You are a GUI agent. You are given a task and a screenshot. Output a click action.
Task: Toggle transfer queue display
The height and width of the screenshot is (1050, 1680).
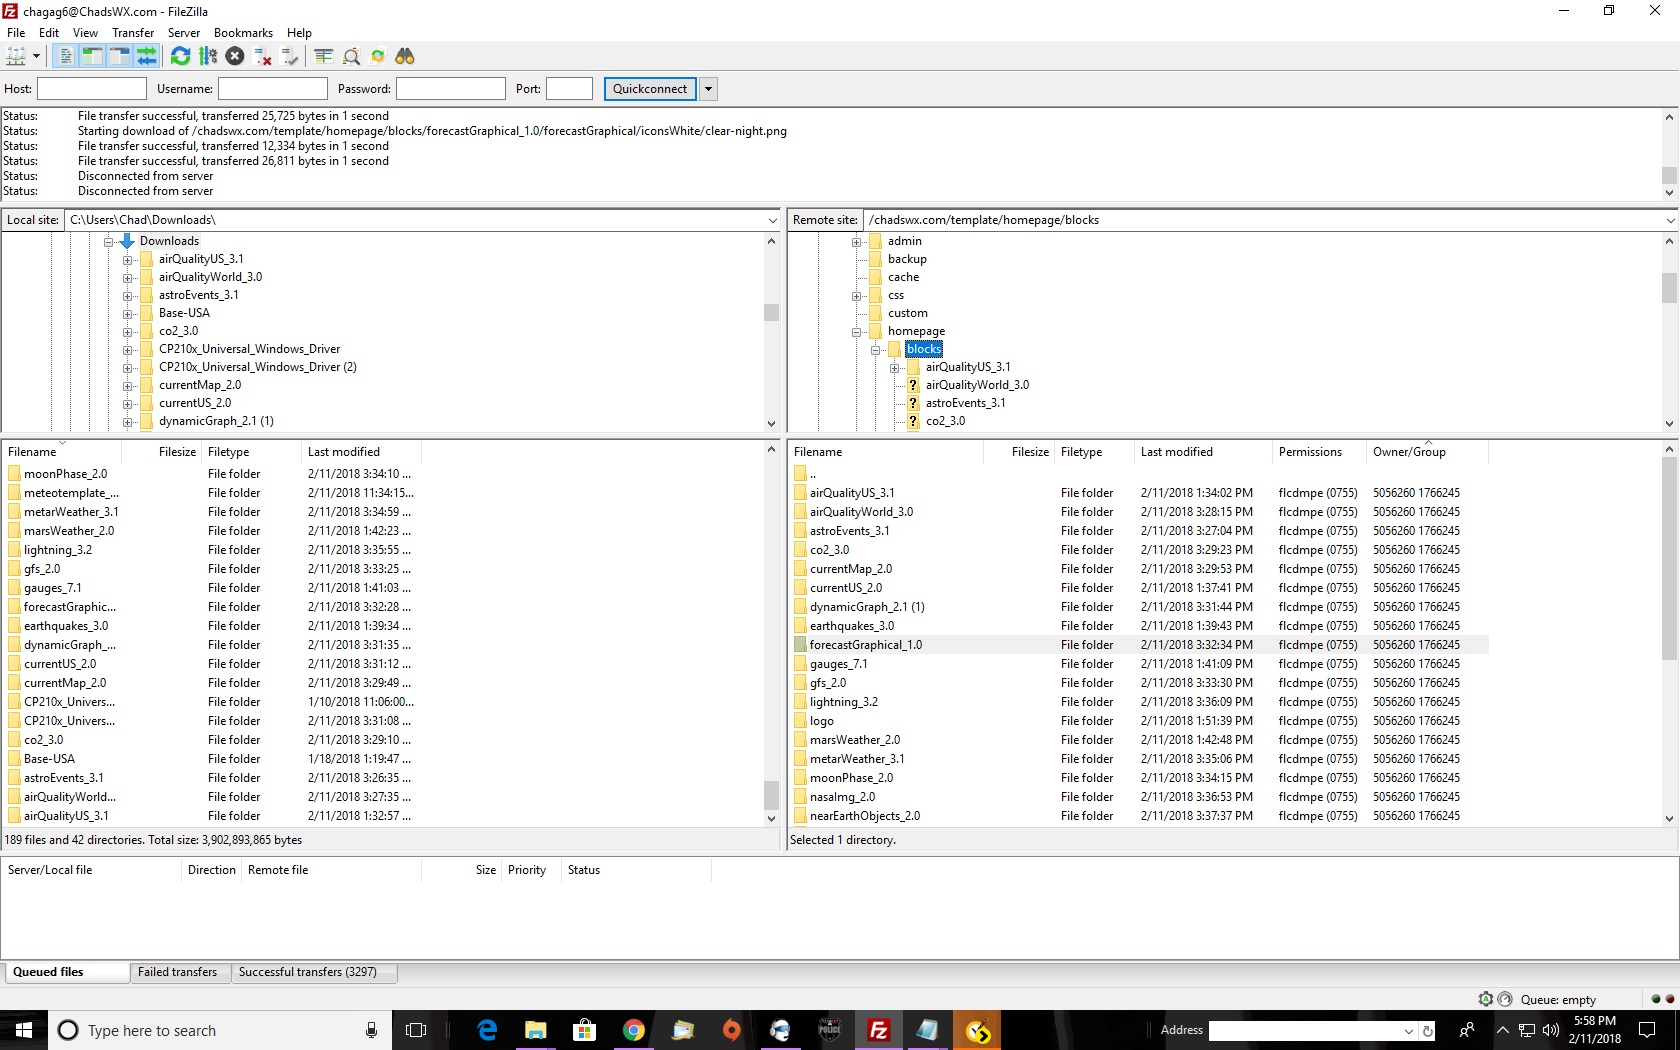click(146, 56)
